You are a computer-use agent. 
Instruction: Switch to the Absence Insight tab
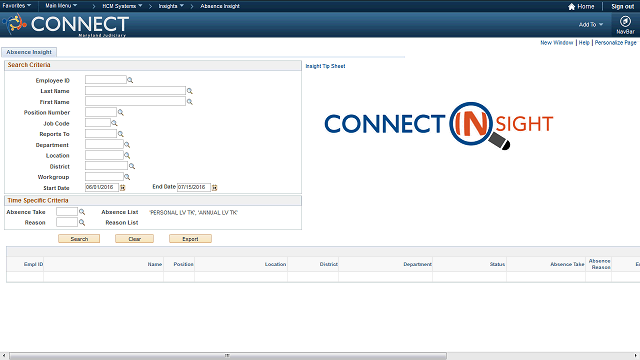(29, 52)
